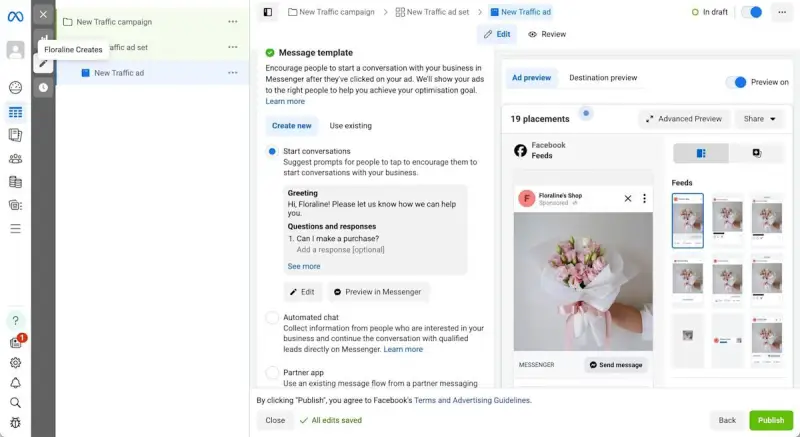Open Terms and Advertising Guidelines link

click(x=472, y=400)
